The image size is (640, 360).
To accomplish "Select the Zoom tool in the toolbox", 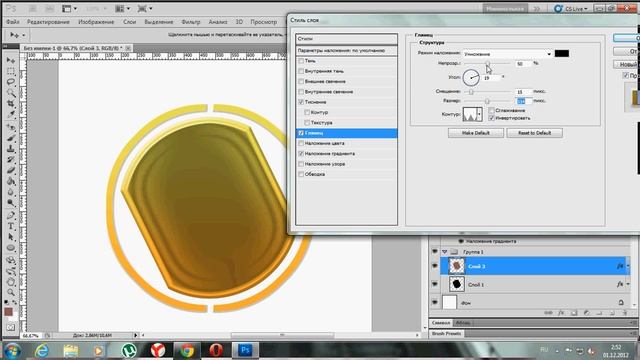I will point(11,293).
